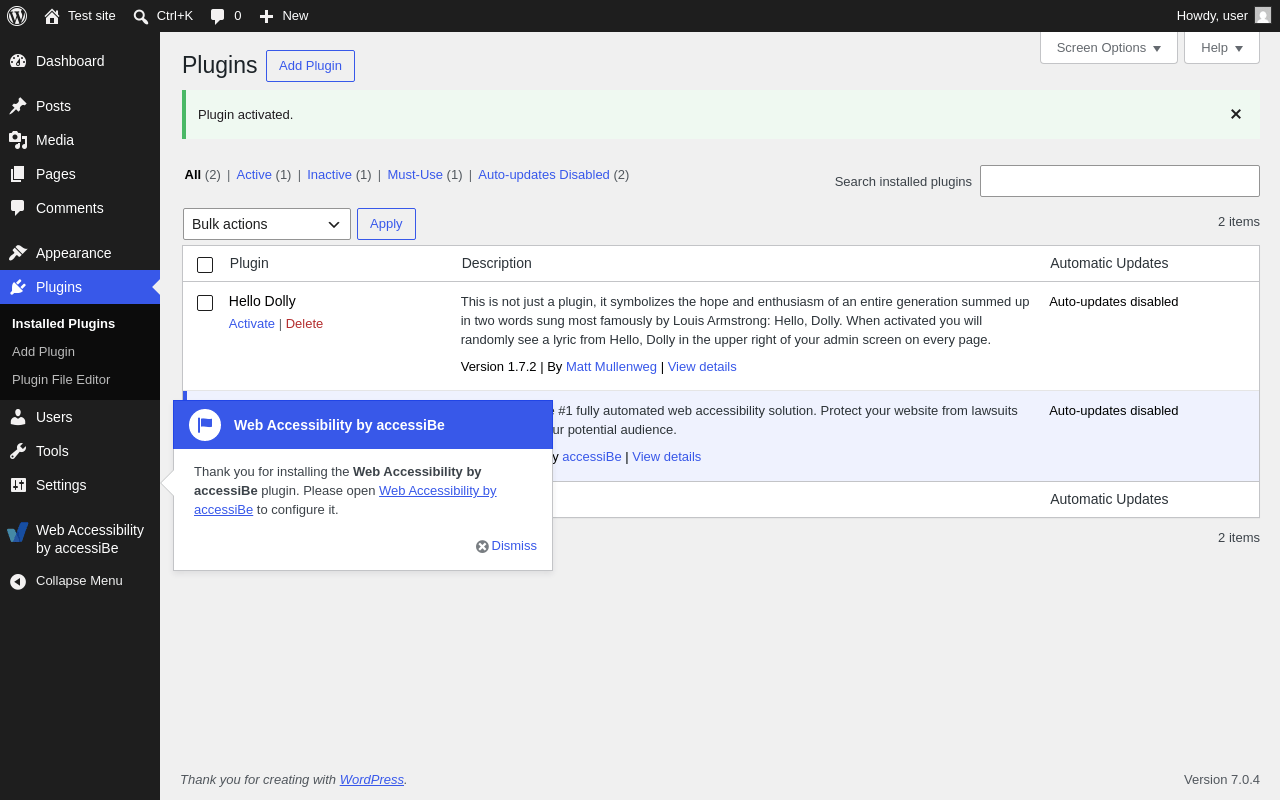Click the Pages icon in sidebar
This screenshot has height=800, width=1280.
[x=18, y=174]
